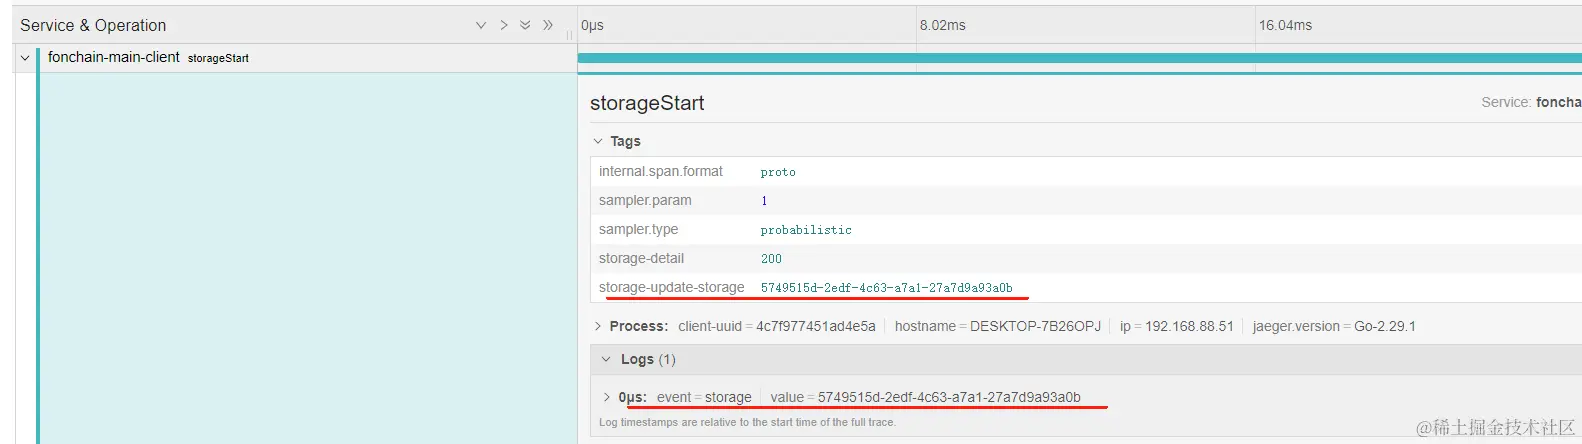Click the 8.02ms timeline tick label
The height and width of the screenshot is (444, 1582).
943,25
